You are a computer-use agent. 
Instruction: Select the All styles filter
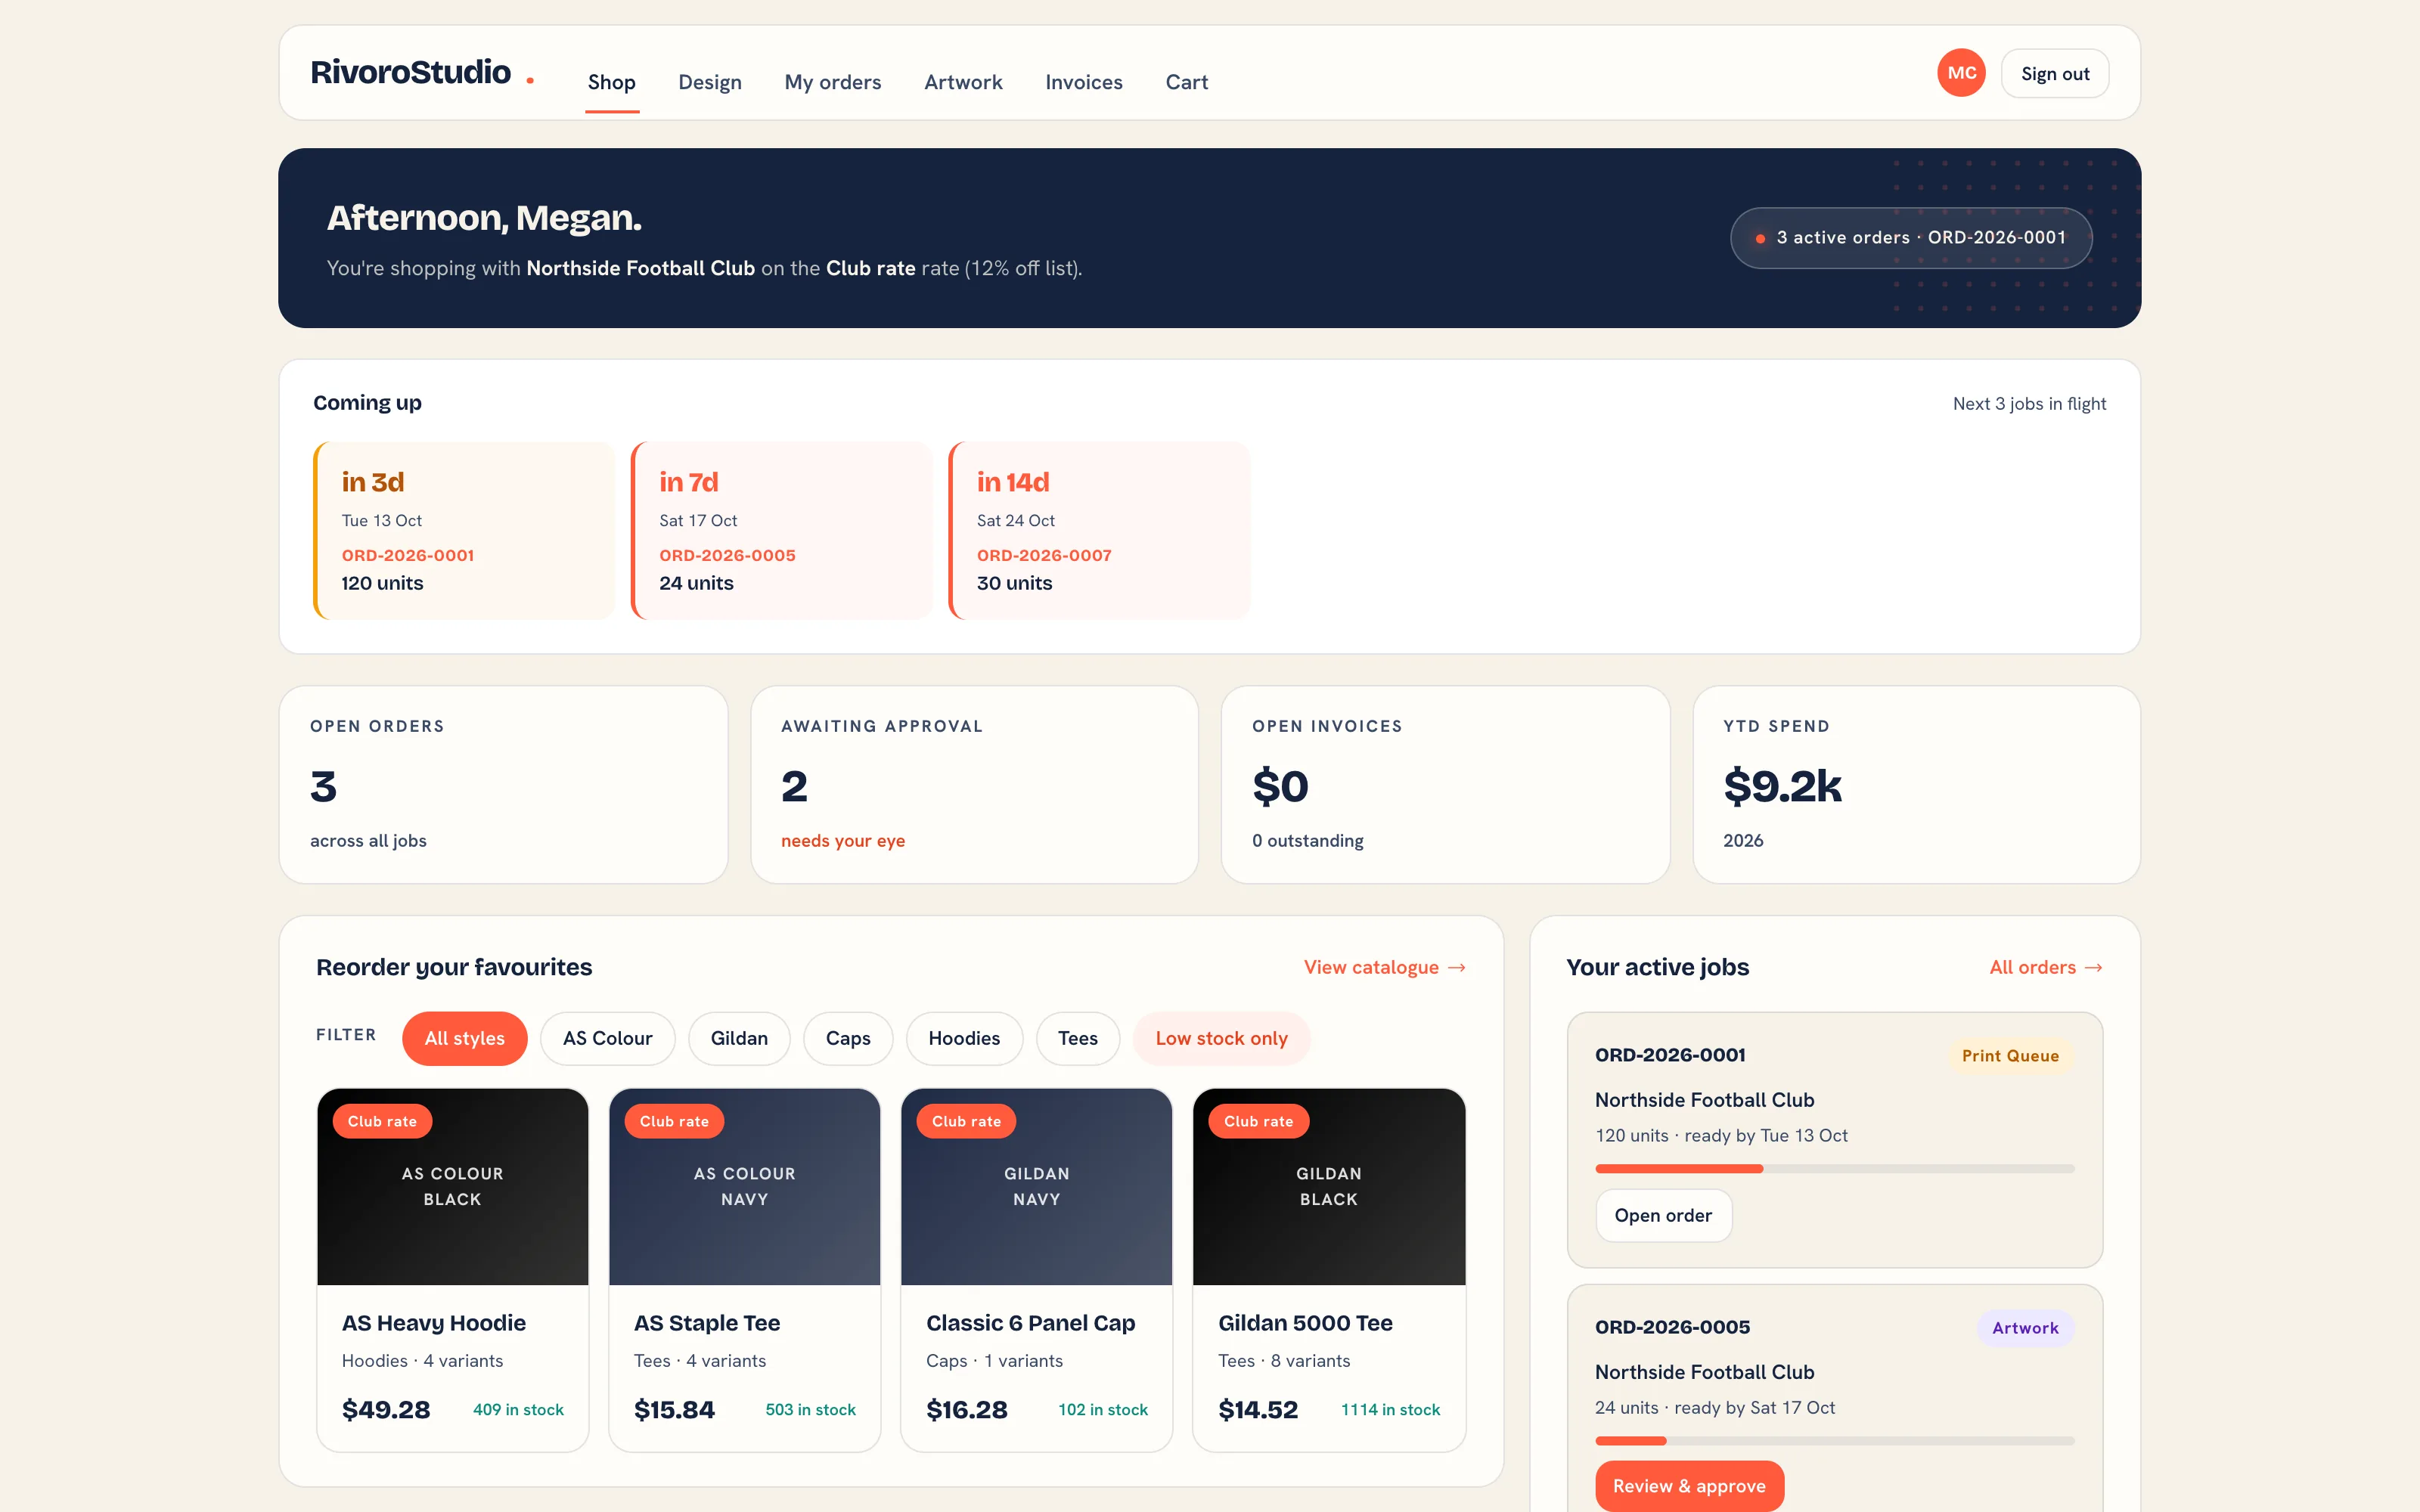pyautogui.click(x=464, y=1038)
